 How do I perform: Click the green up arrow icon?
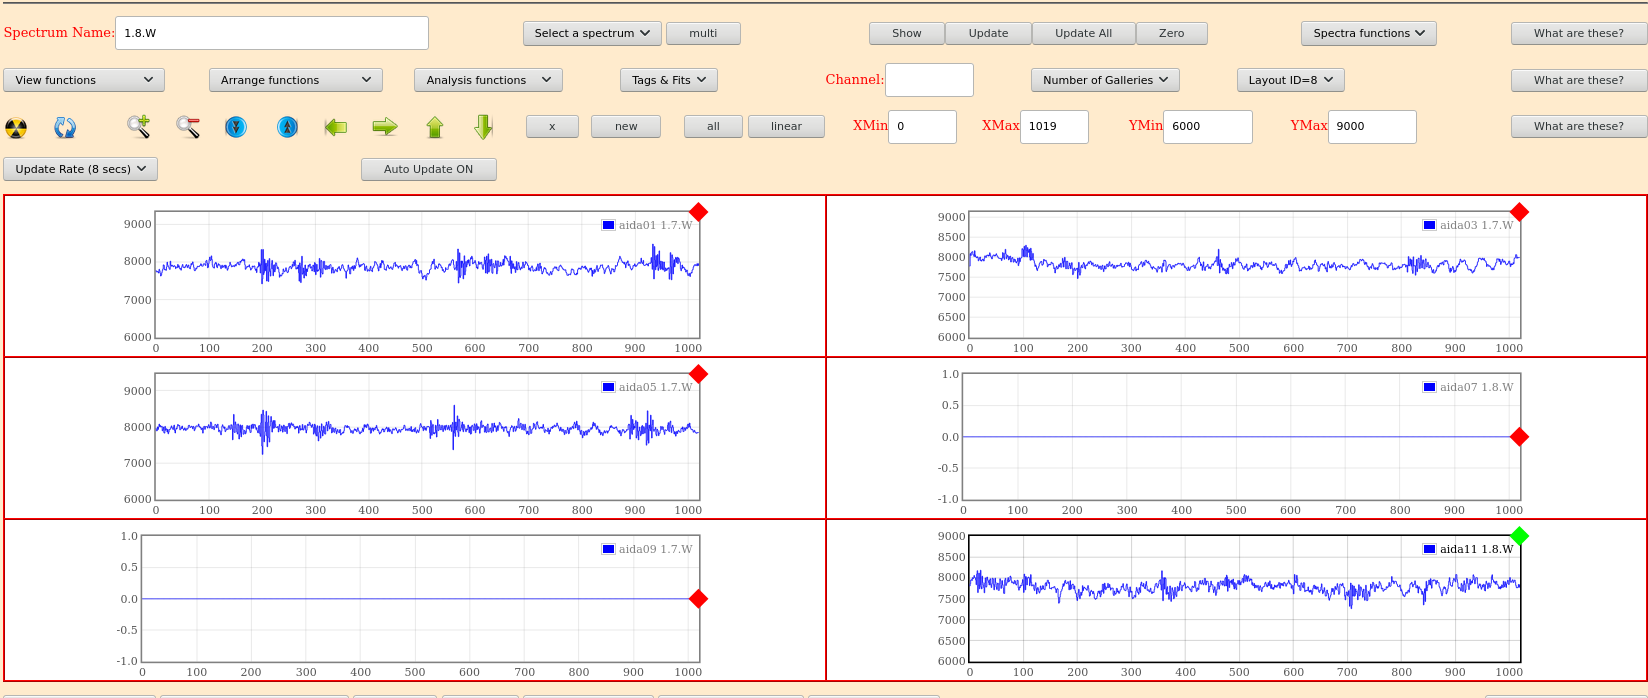tap(434, 127)
